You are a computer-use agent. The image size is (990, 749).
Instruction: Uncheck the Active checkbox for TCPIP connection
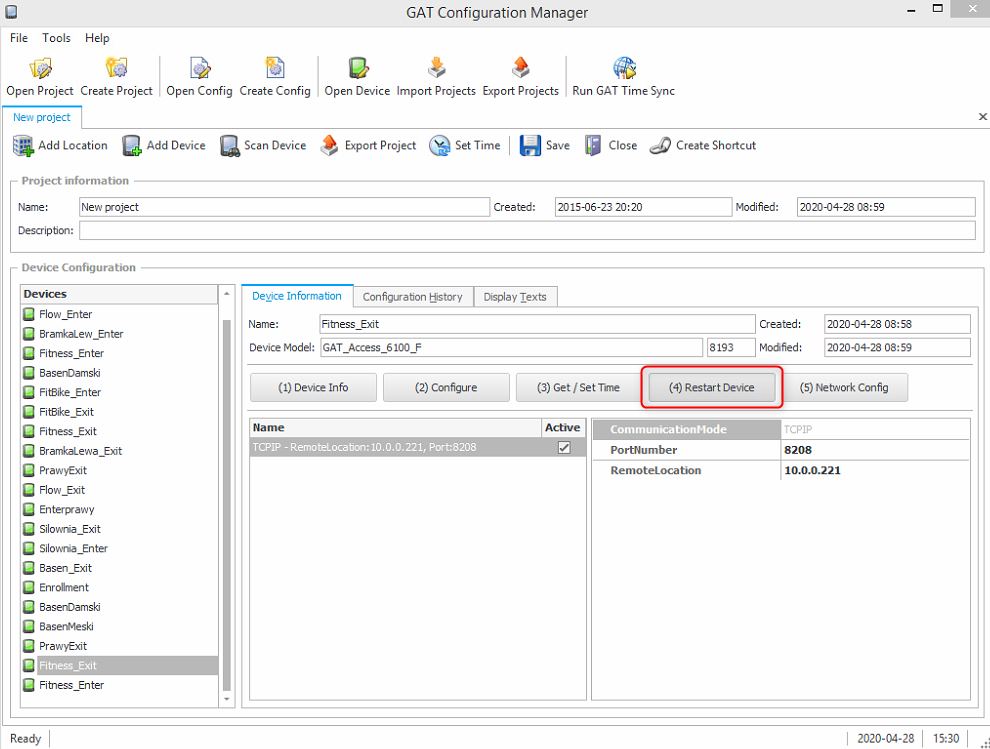tap(564, 448)
